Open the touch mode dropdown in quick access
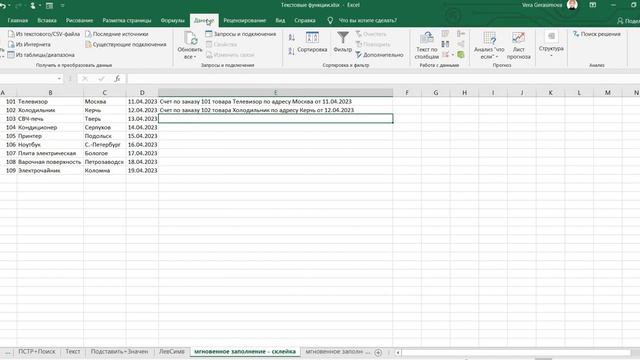The image size is (640, 360). click(x=40, y=6)
